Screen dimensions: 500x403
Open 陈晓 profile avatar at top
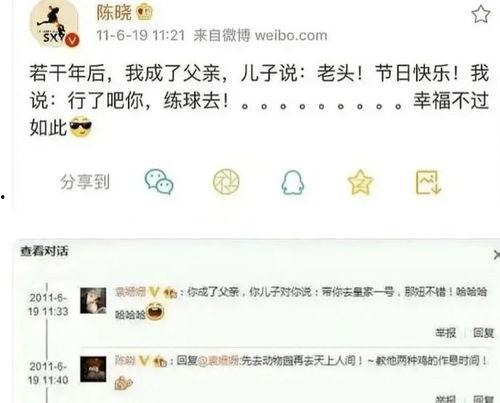point(54,23)
